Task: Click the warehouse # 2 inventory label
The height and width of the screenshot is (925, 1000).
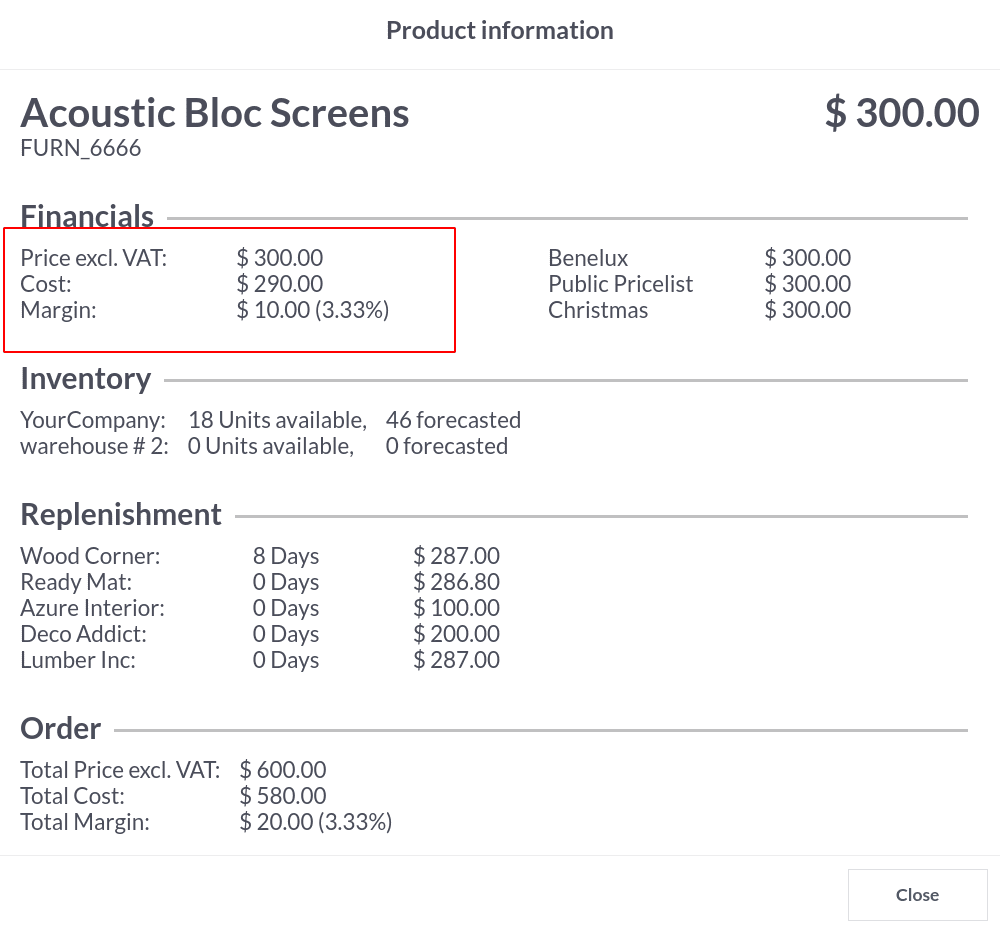Action: coord(94,446)
